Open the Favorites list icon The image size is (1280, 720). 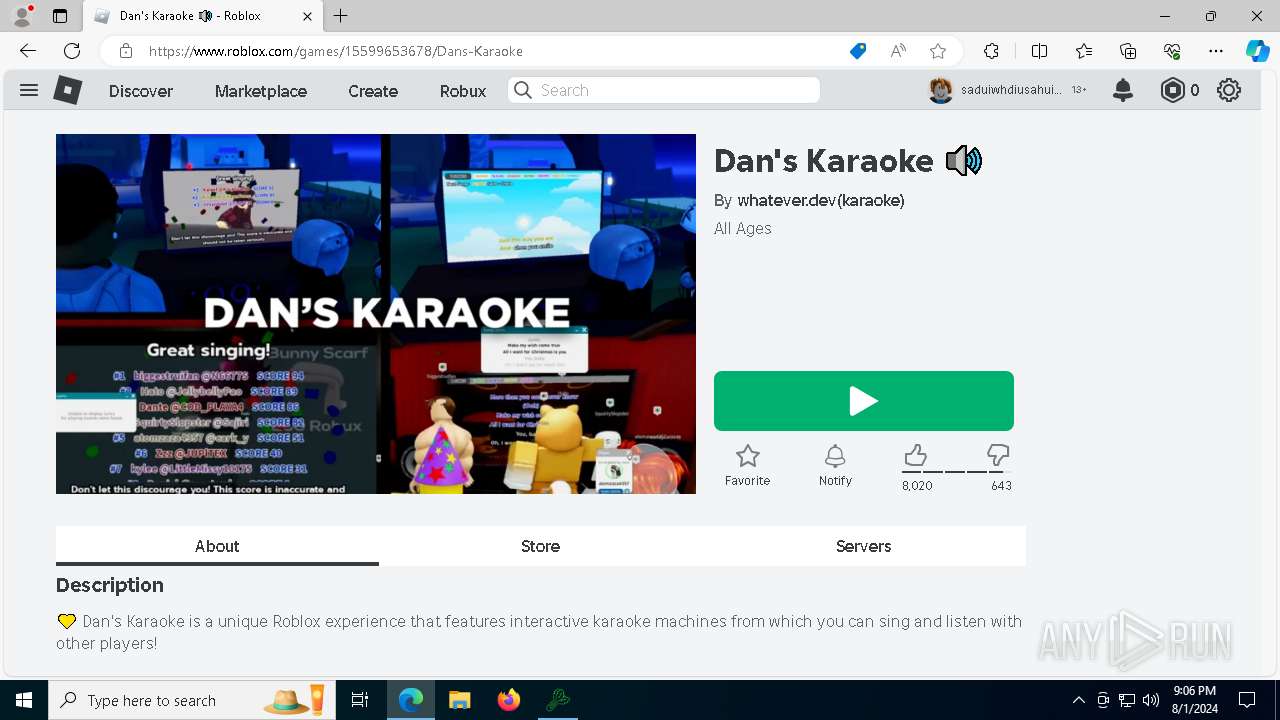(x=1084, y=51)
